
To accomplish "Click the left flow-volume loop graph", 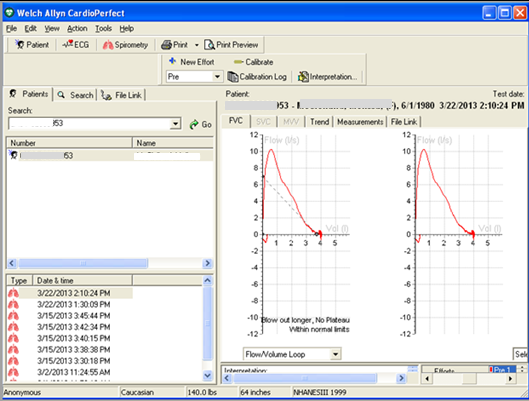I will click(x=300, y=234).
